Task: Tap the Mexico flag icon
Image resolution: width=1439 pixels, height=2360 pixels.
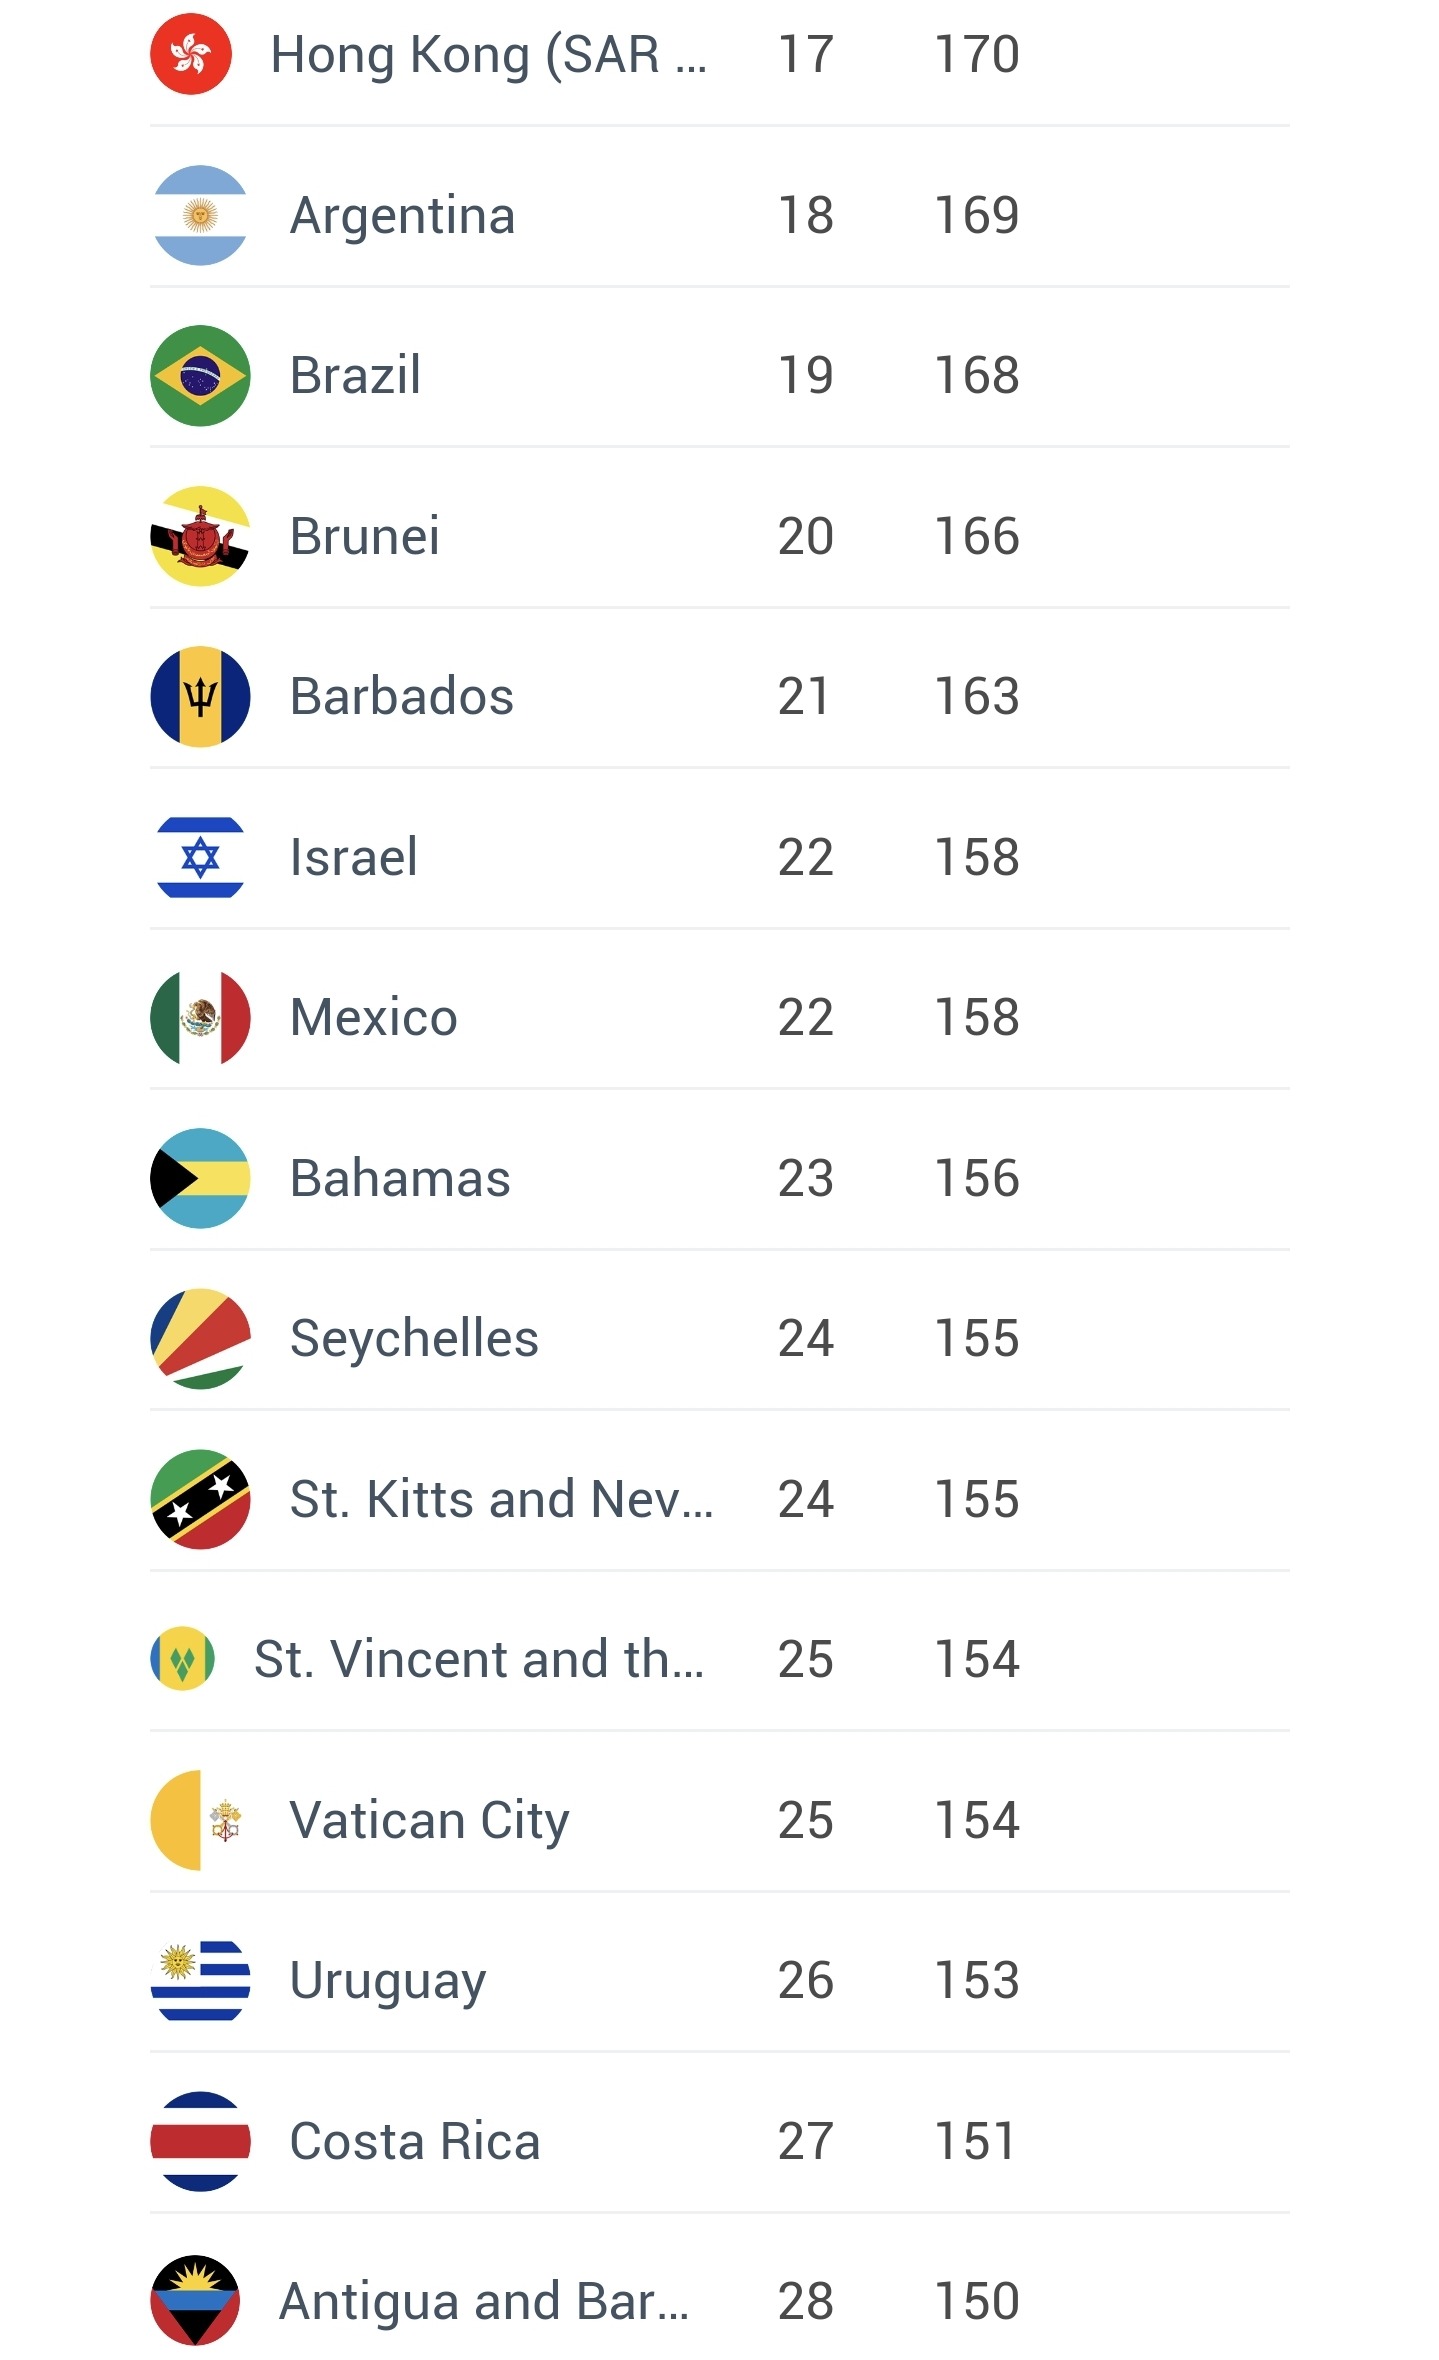Action: tap(200, 1018)
